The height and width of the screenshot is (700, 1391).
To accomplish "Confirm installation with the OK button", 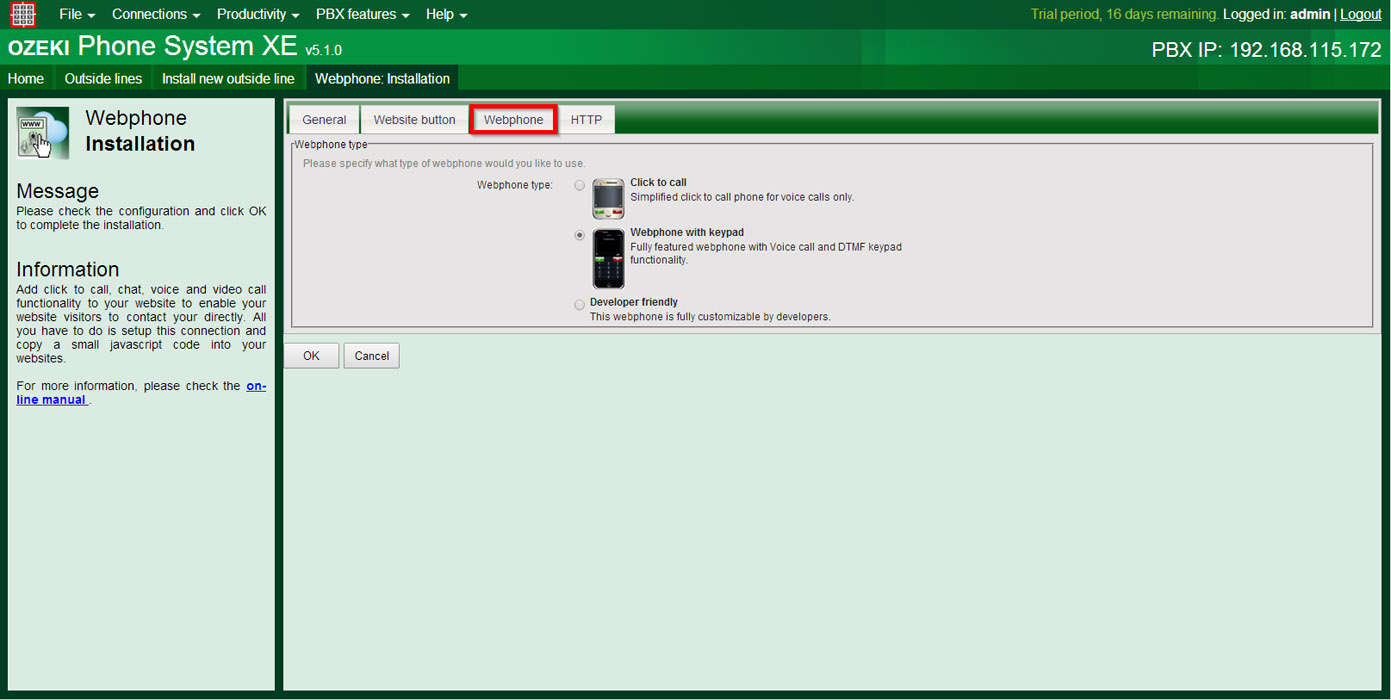I will pos(311,356).
